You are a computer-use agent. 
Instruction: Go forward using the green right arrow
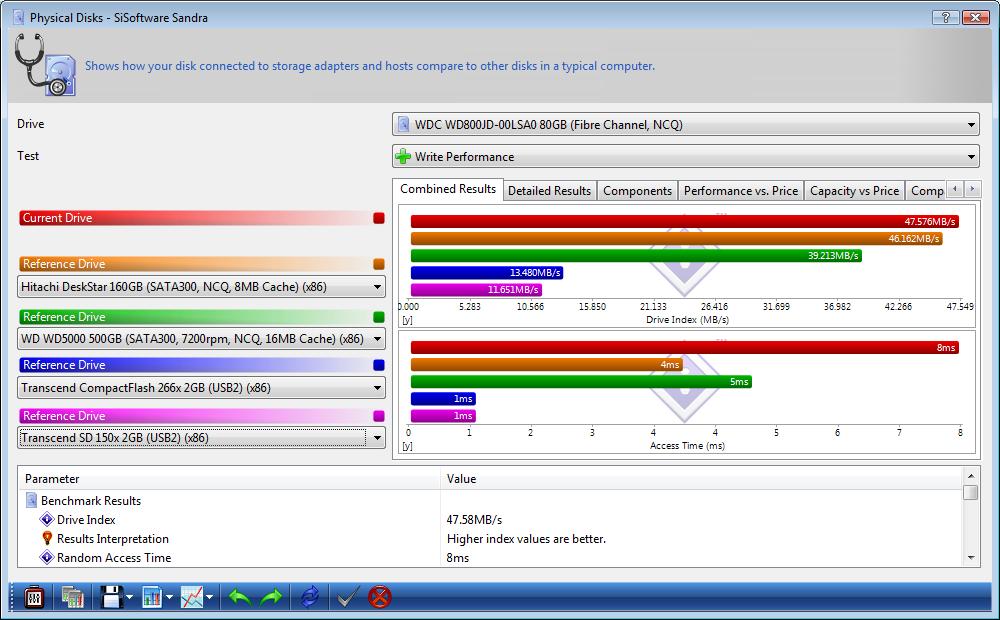click(271, 598)
